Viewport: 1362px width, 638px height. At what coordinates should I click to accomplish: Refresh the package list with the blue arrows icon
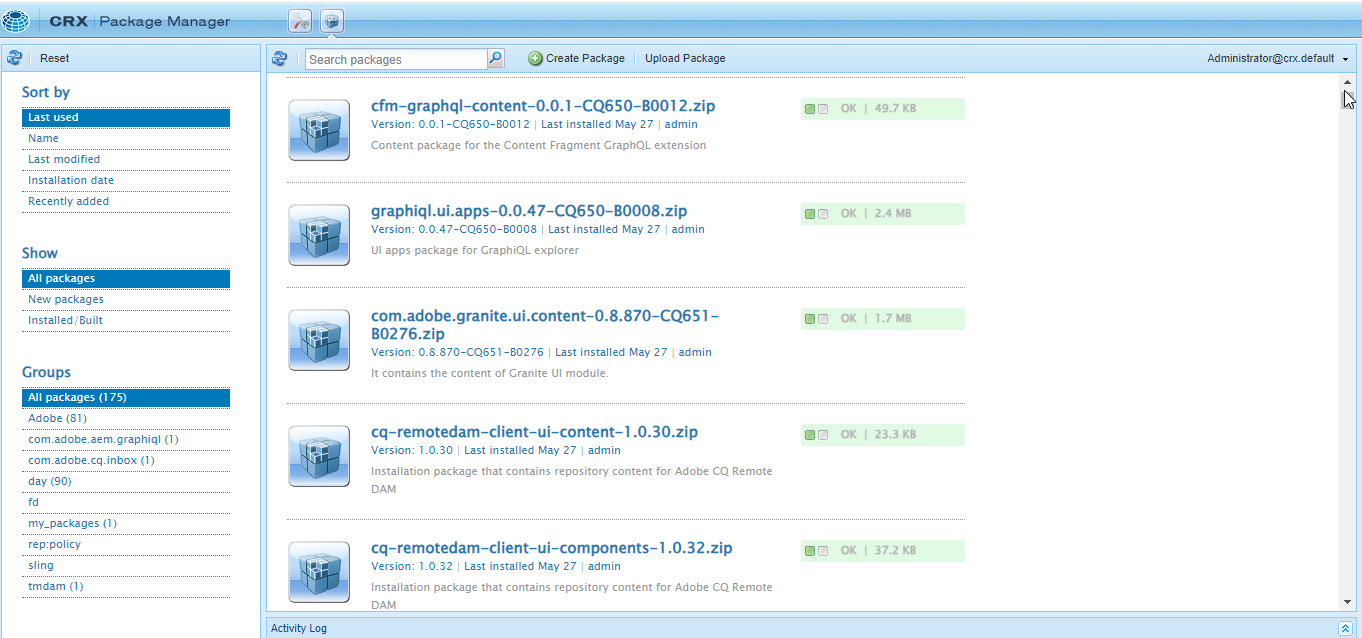280,58
